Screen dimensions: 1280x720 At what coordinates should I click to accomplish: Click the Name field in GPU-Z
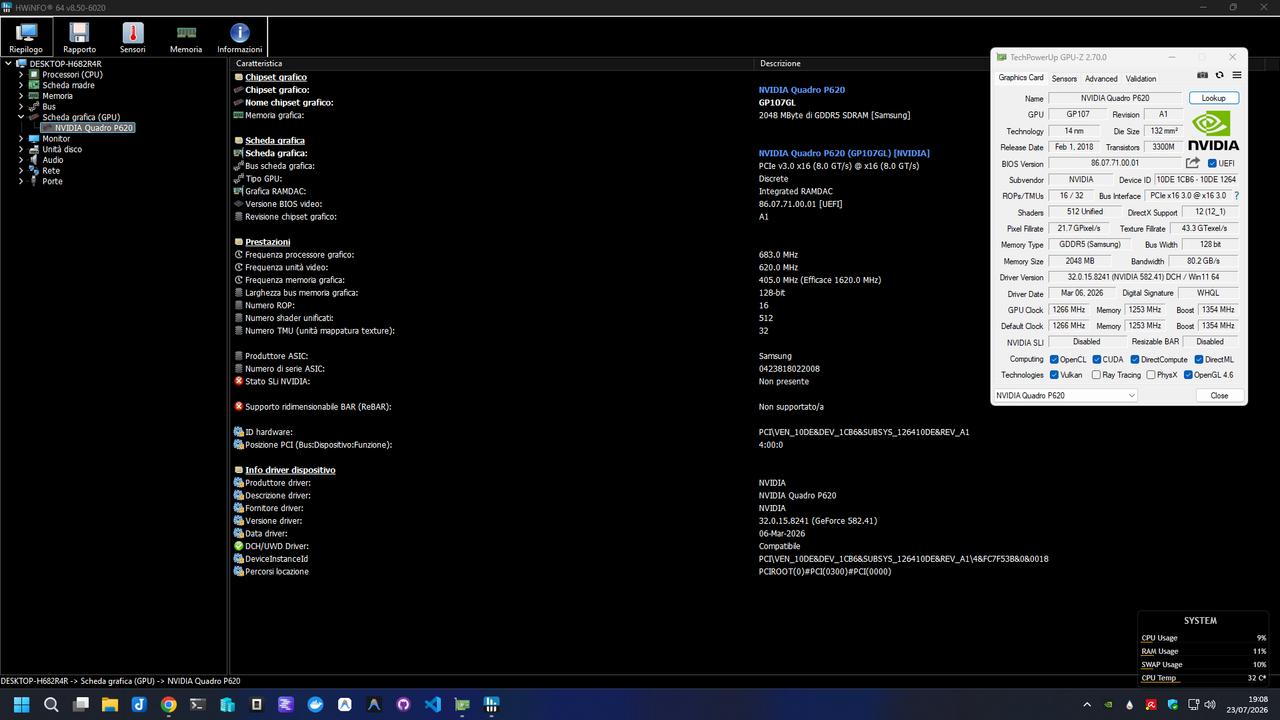(x=1115, y=98)
